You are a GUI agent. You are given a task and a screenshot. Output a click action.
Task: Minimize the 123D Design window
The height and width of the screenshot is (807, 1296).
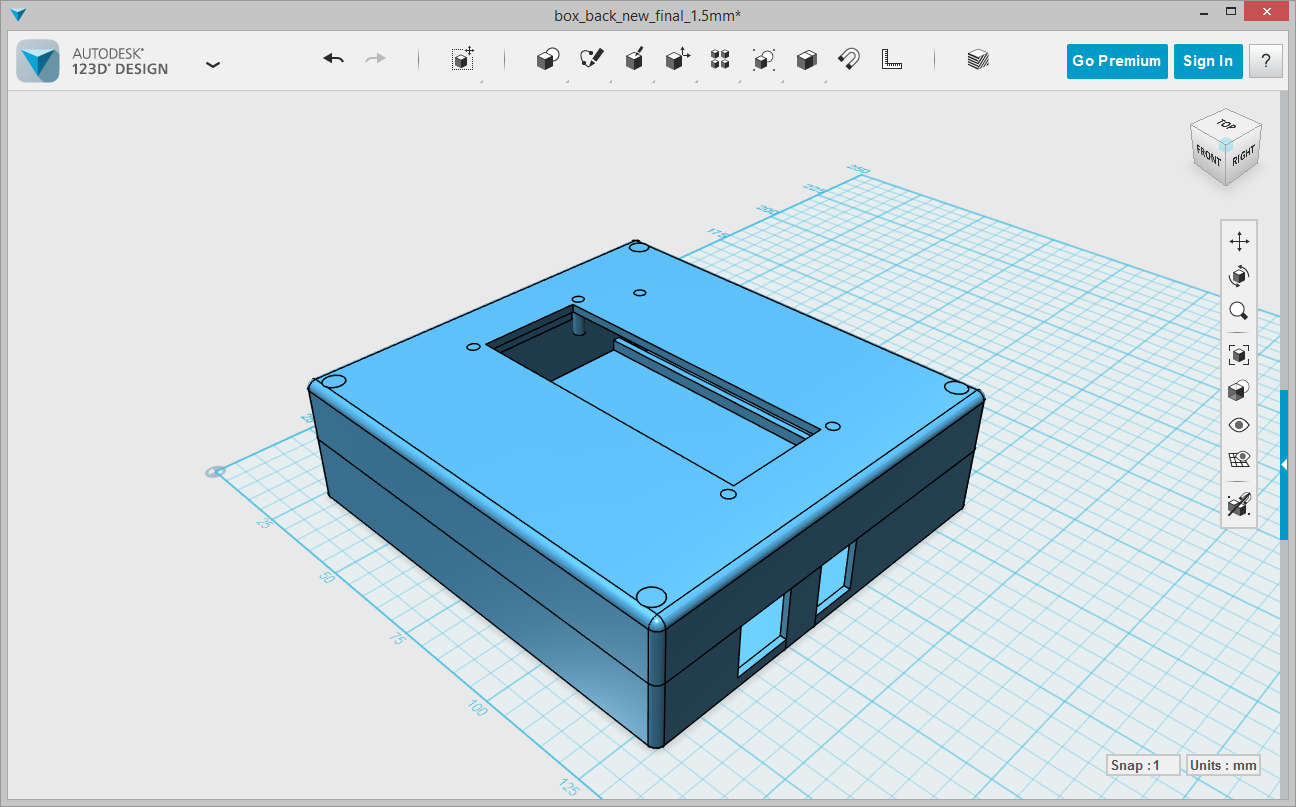pyautogui.click(x=1202, y=13)
